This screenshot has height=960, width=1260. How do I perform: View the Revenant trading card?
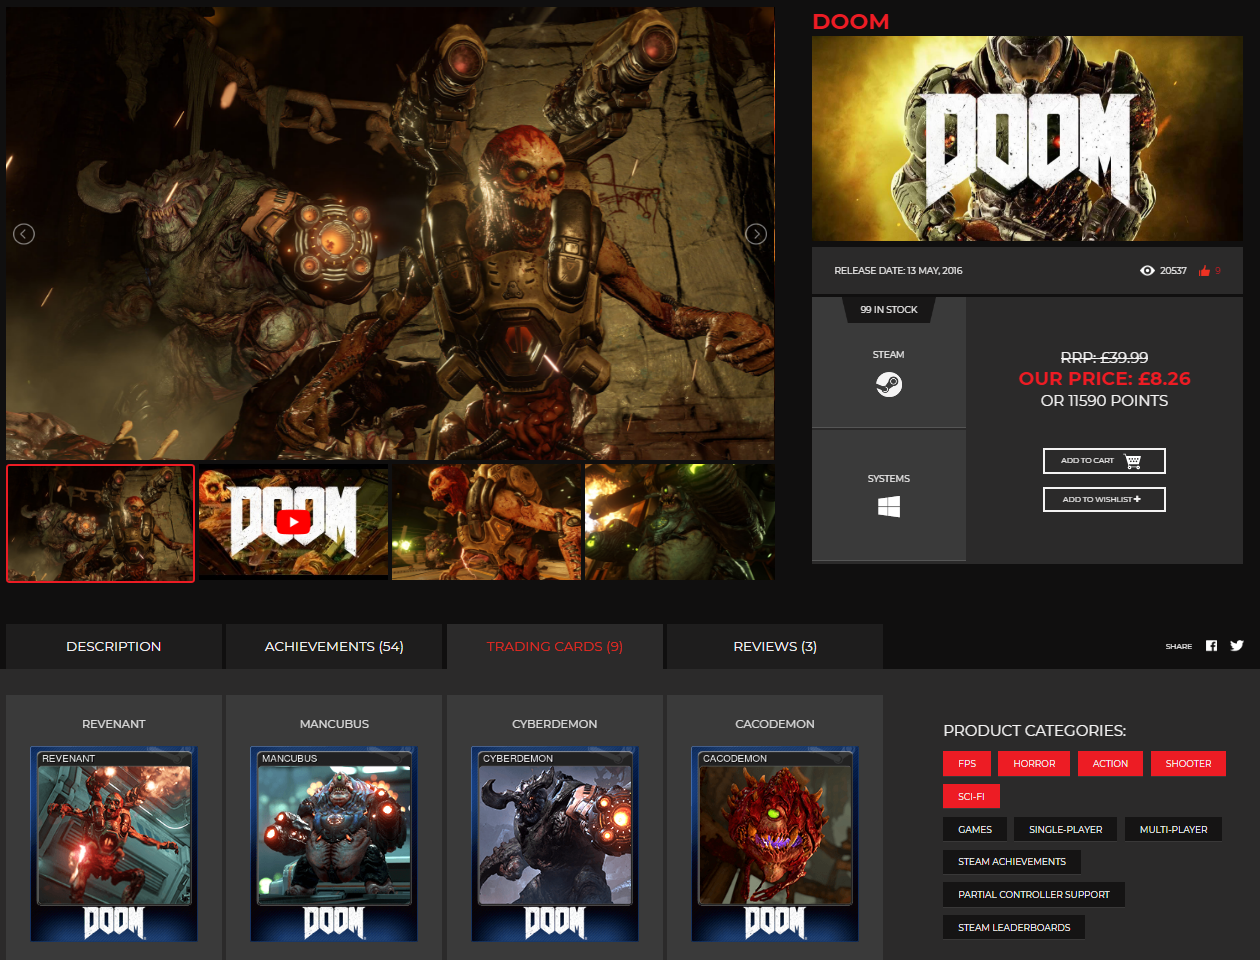coord(114,844)
